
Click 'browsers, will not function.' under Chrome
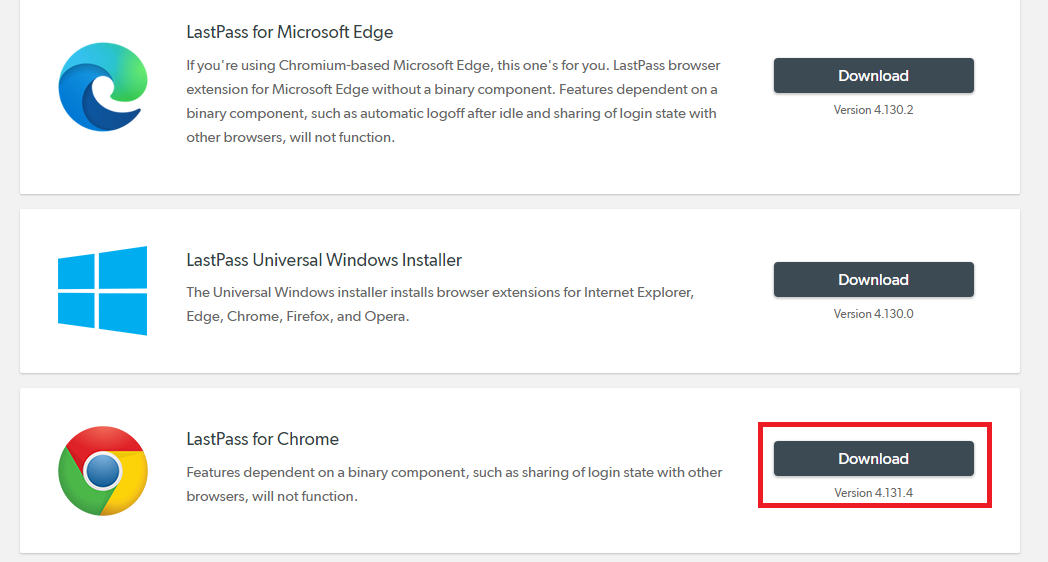(272, 496)
